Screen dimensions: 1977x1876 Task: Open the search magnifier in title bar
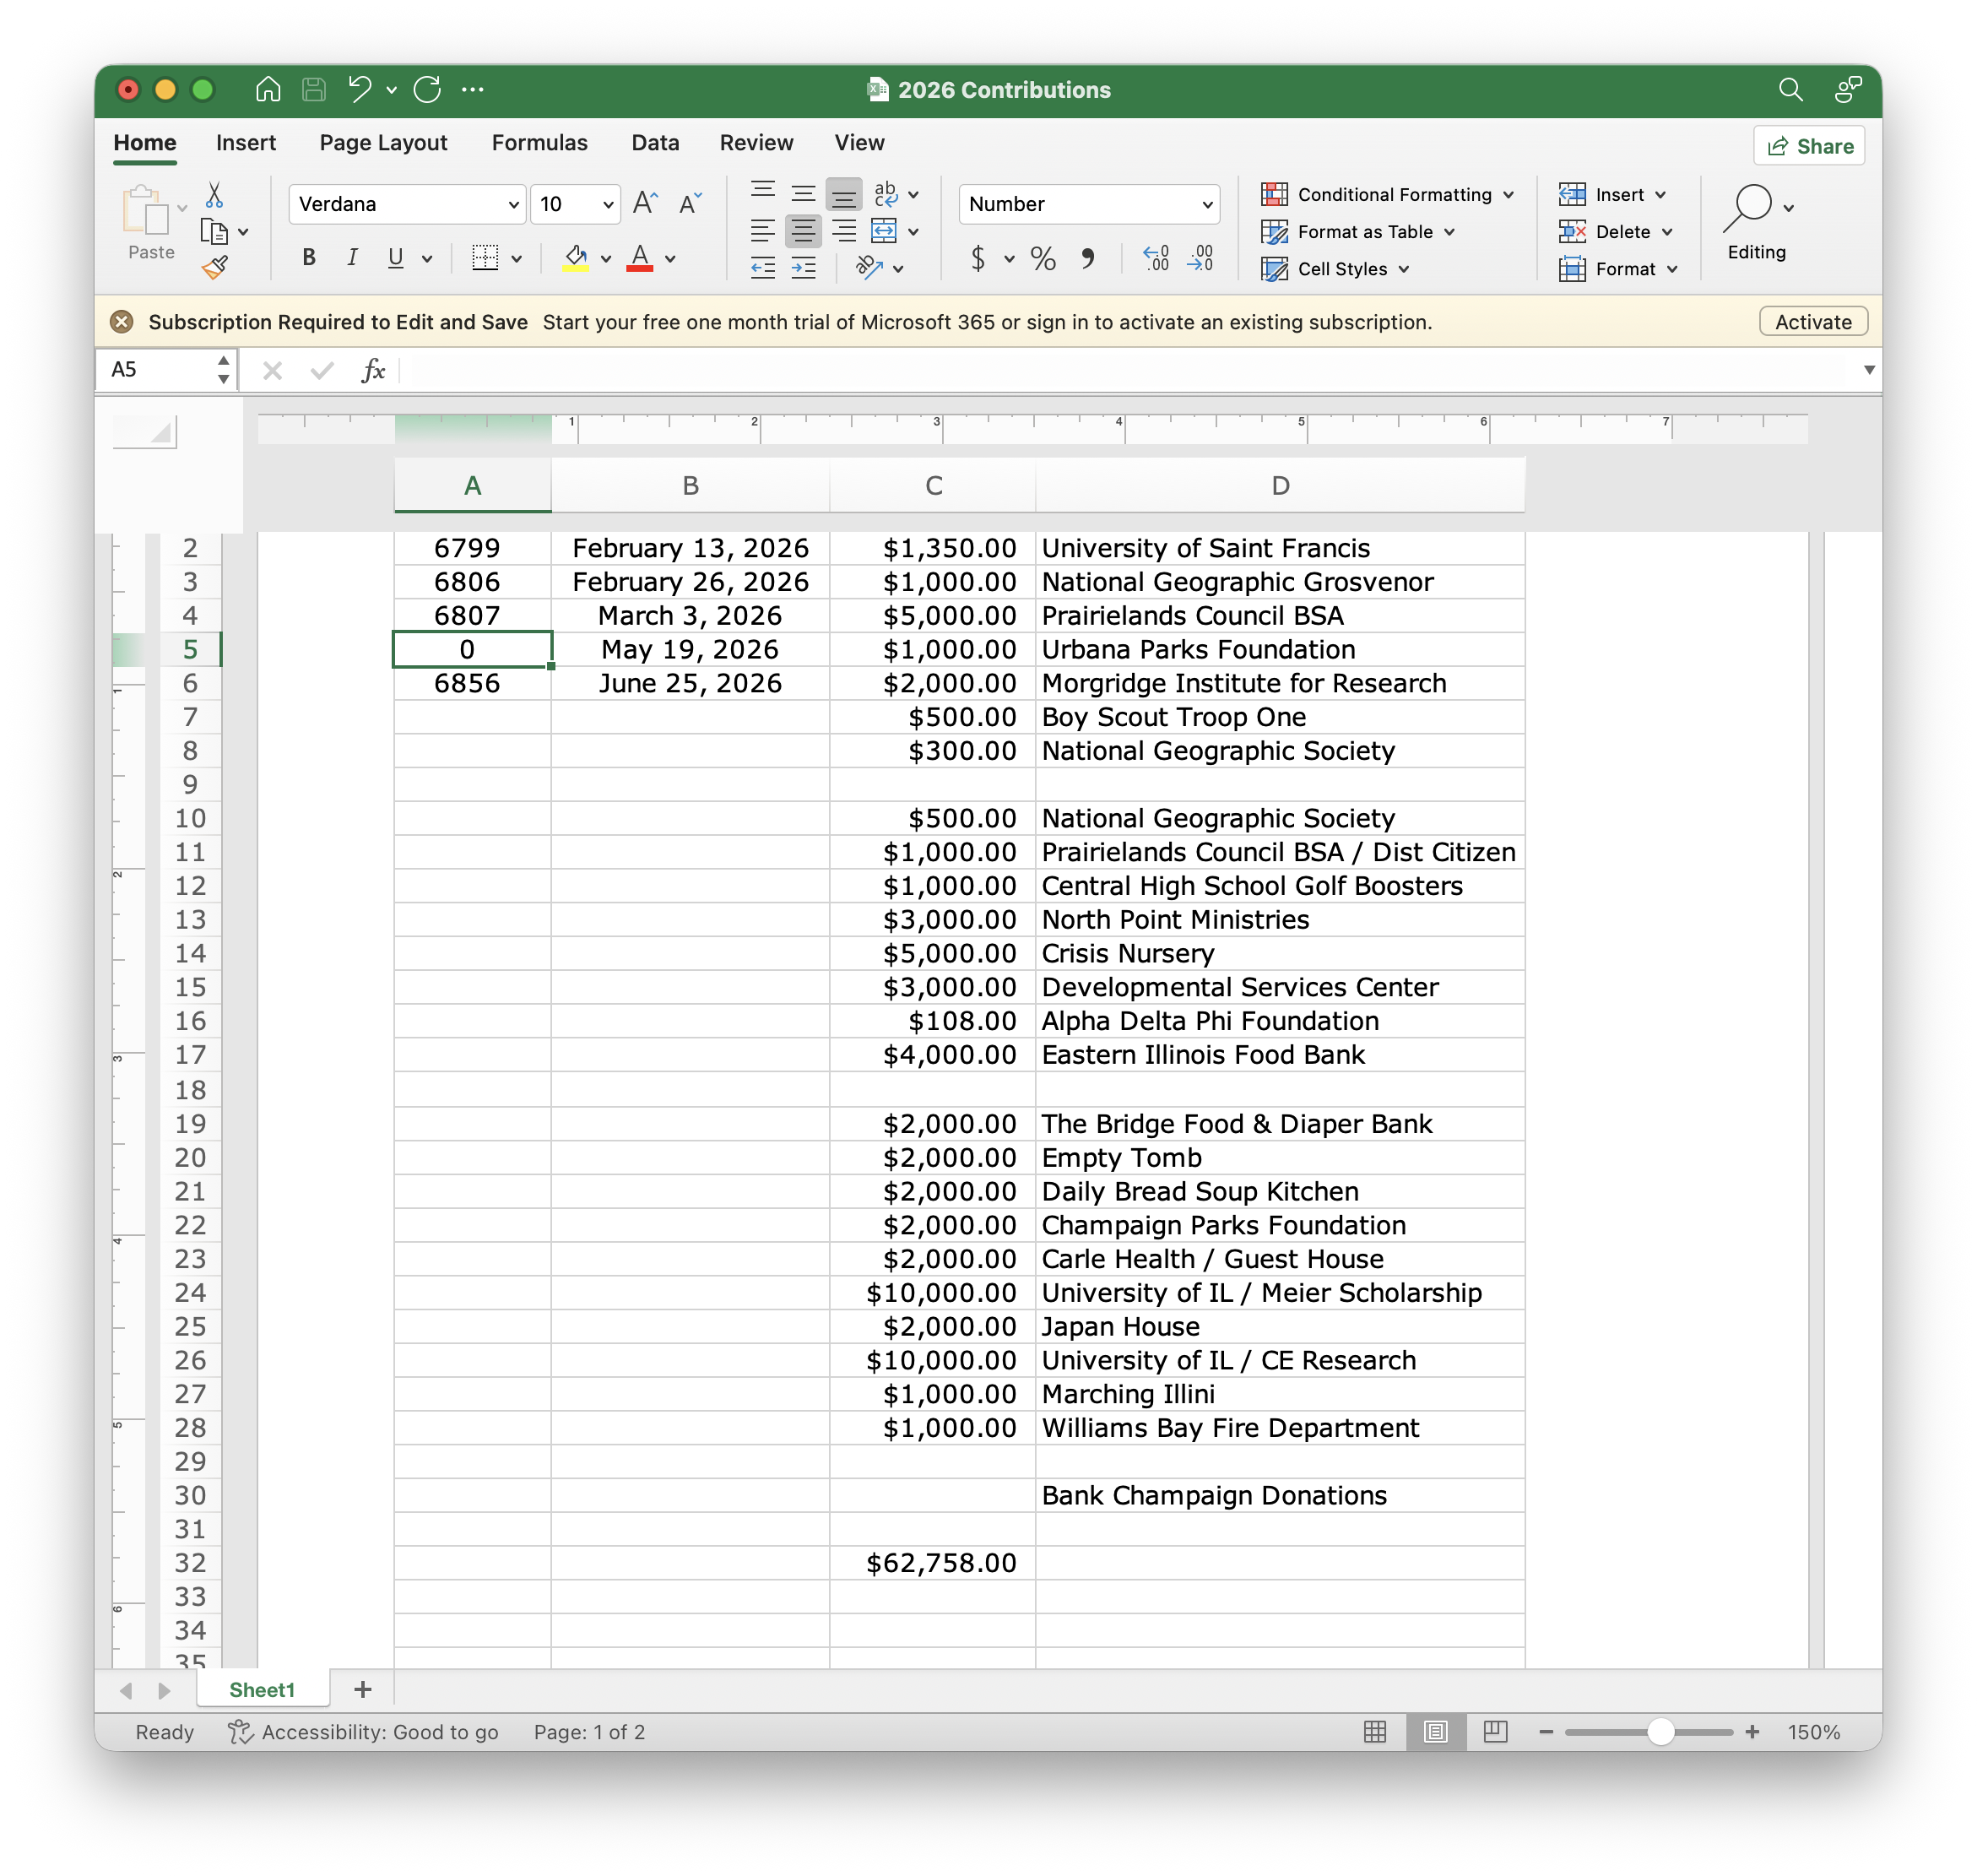tap(1790, 90)
